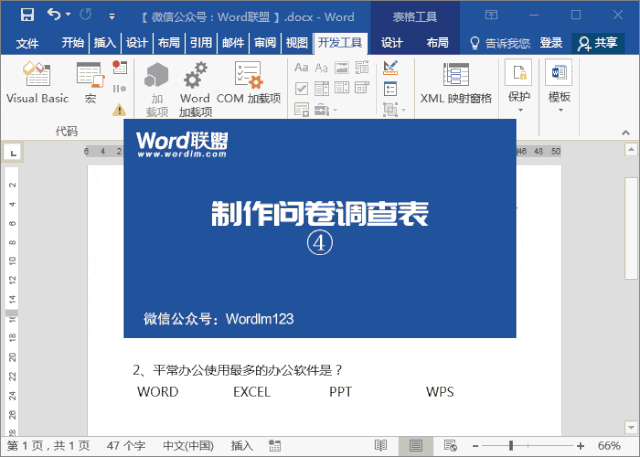640x457 pixels.
Task: Click the zoom slider handle
Action: tap(511, 446)
